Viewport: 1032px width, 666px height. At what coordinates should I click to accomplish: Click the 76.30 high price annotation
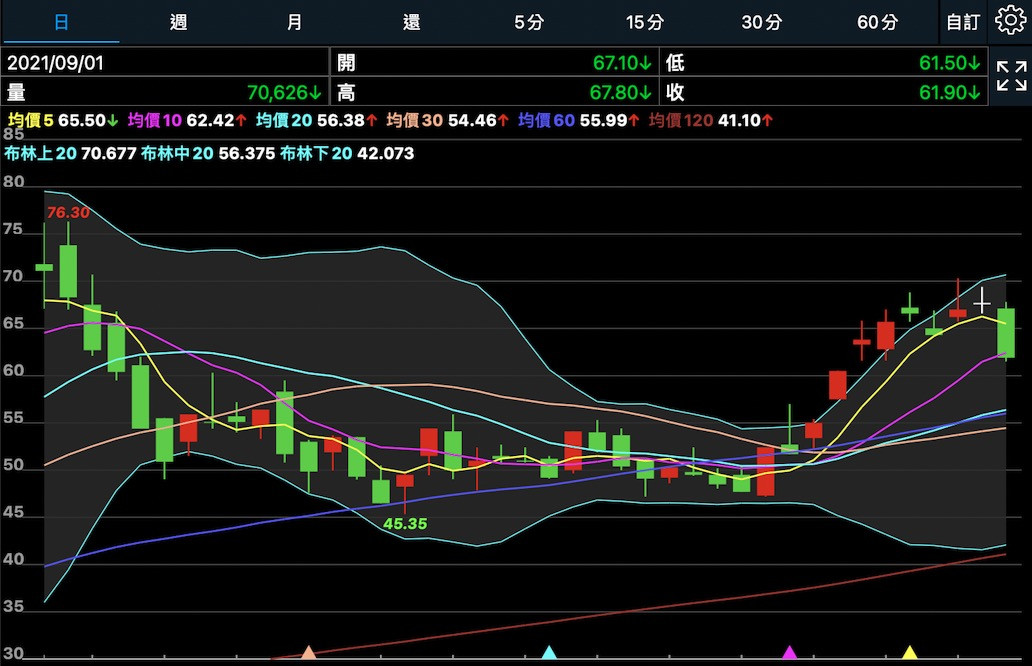tap(68, 213)
